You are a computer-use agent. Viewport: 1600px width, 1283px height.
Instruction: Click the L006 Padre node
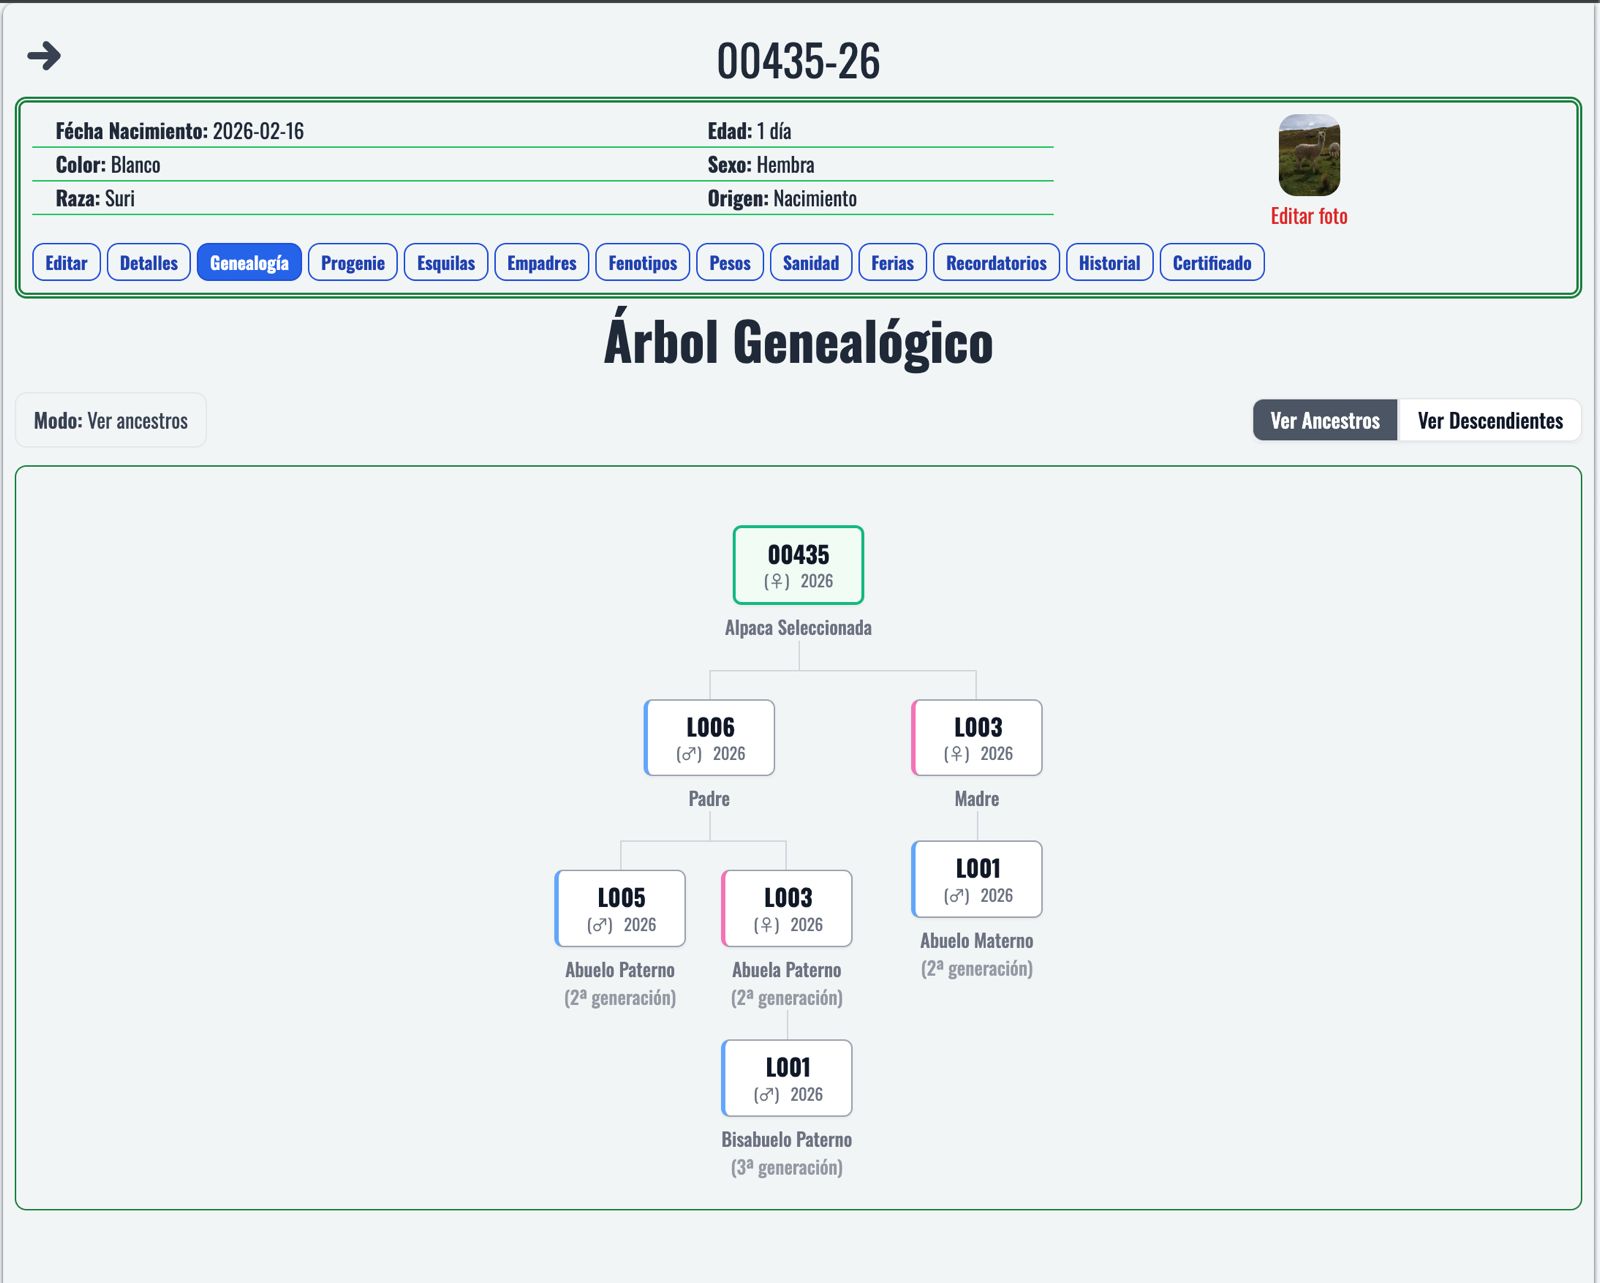click(x=710, y=738)
